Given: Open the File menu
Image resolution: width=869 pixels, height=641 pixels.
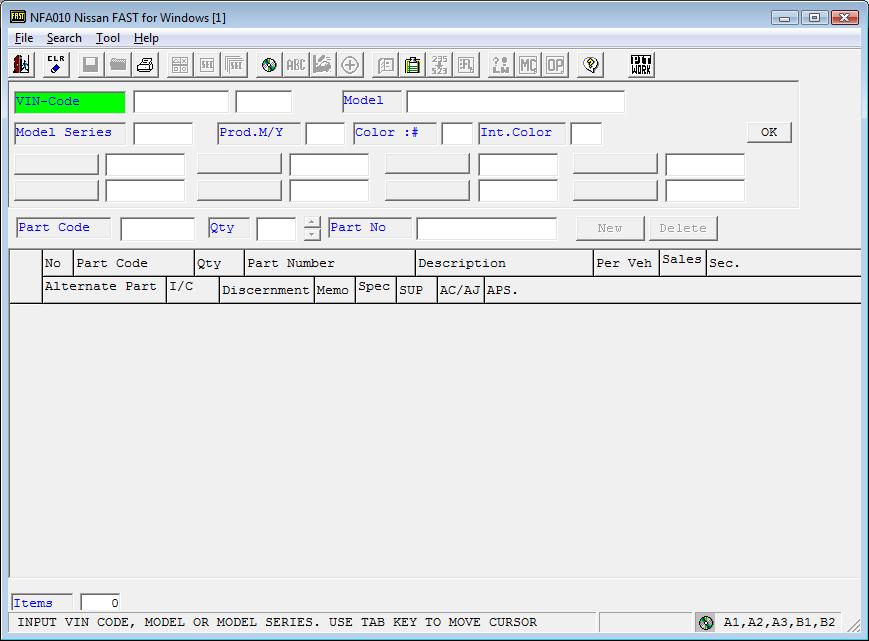Looking at the screenshot, I should [x=24, y=38].
